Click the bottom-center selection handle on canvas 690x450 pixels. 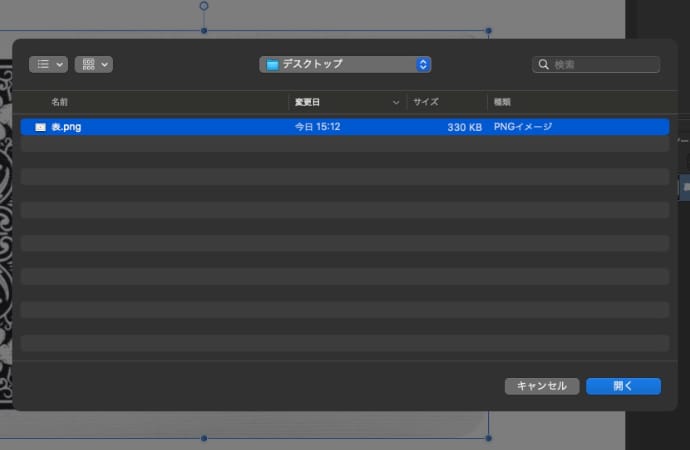point(204,438)
